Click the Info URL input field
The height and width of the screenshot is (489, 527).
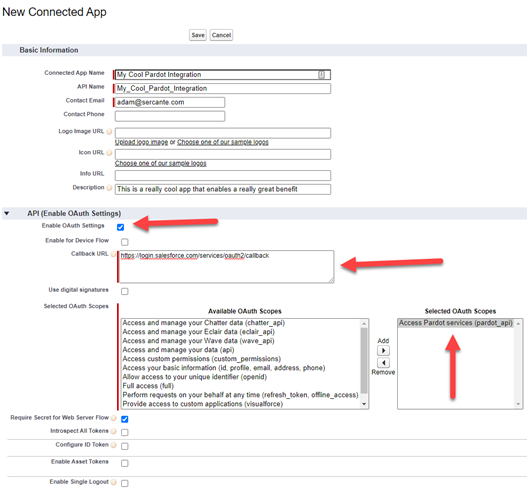click(x=223, y=175)
